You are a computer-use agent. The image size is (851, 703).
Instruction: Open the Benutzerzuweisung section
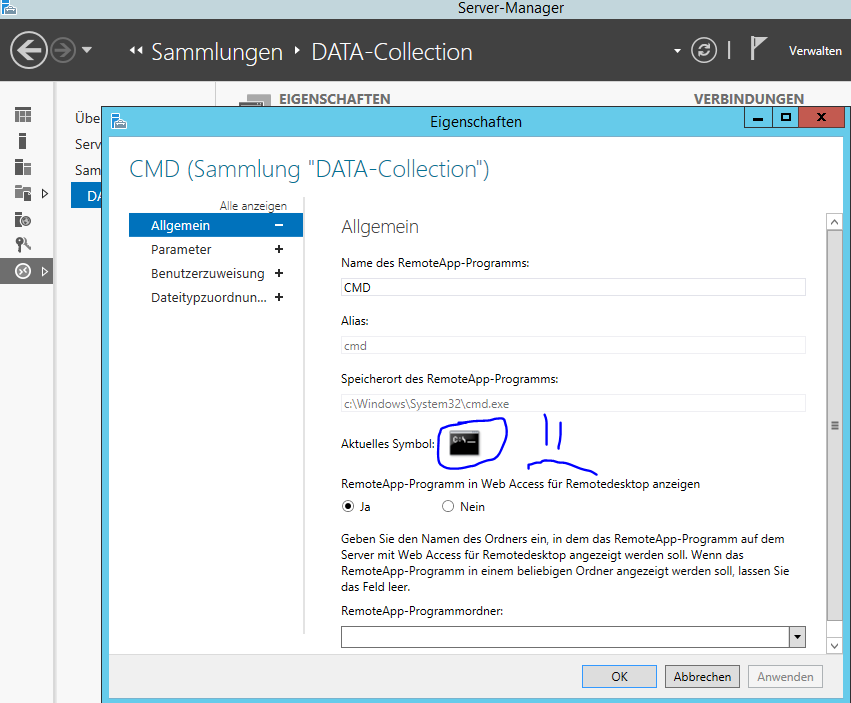207,274
